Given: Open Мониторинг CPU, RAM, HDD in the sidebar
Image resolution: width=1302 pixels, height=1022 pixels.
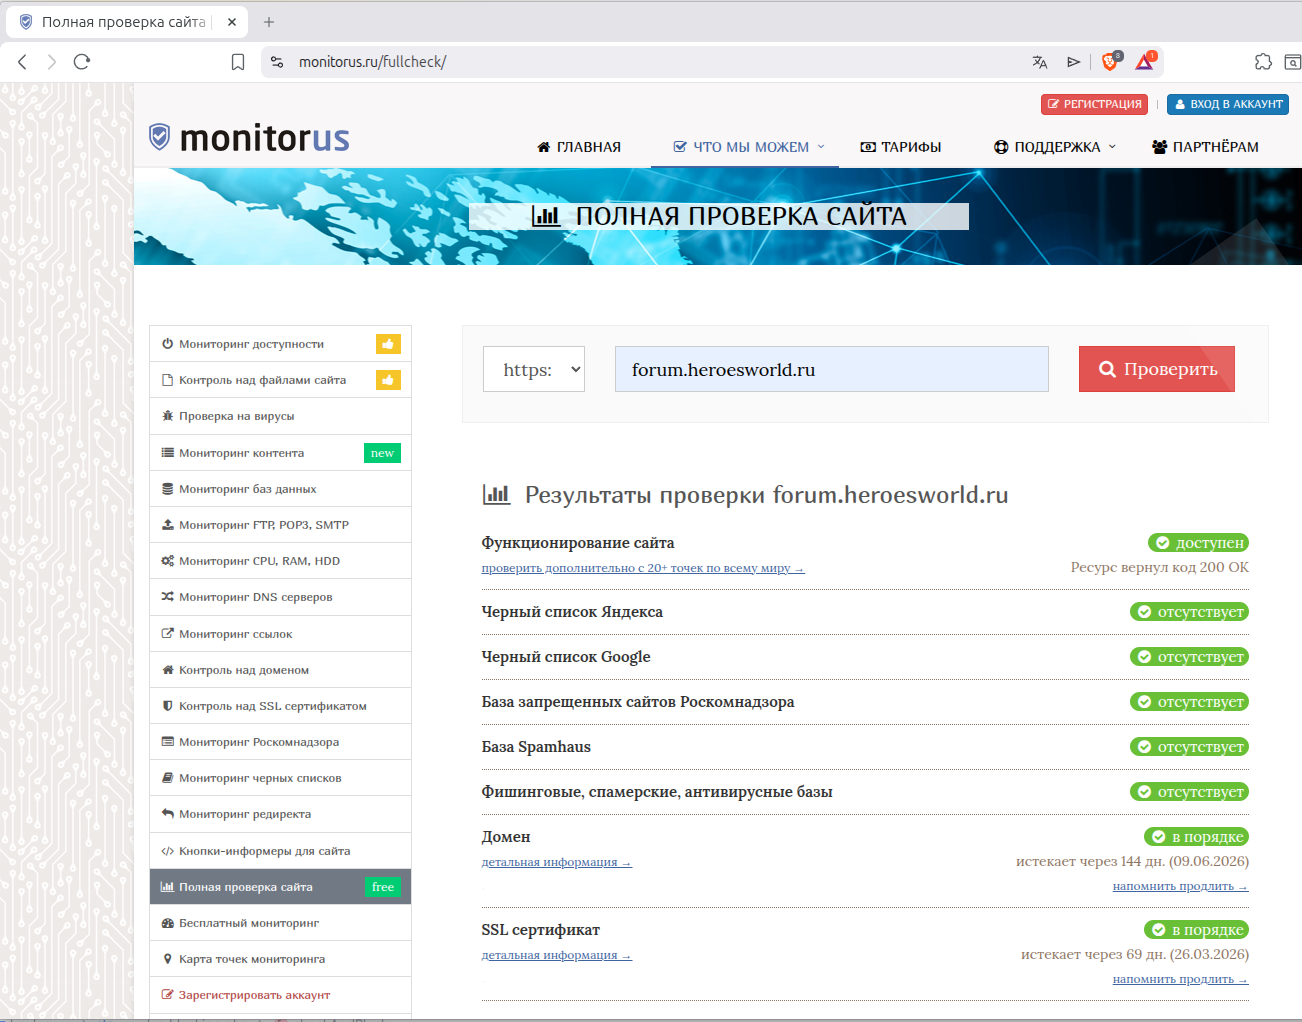Looking at the screenshot, I should [x=280, y=561].
